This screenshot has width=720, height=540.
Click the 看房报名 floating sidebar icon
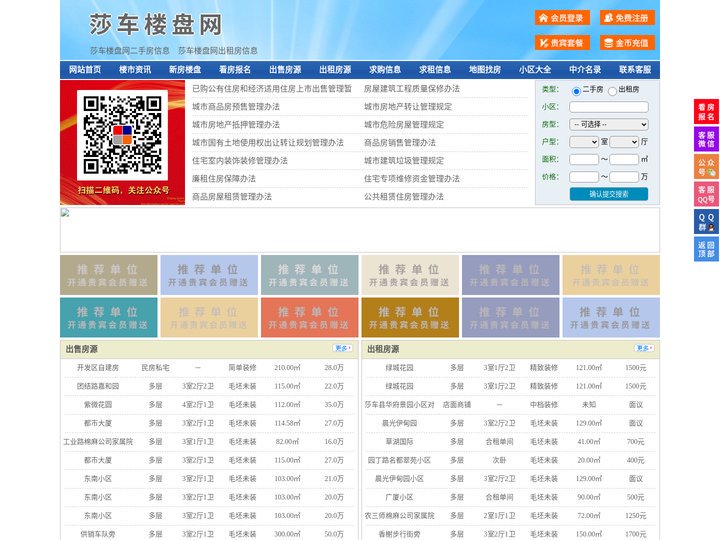(706, 112)
